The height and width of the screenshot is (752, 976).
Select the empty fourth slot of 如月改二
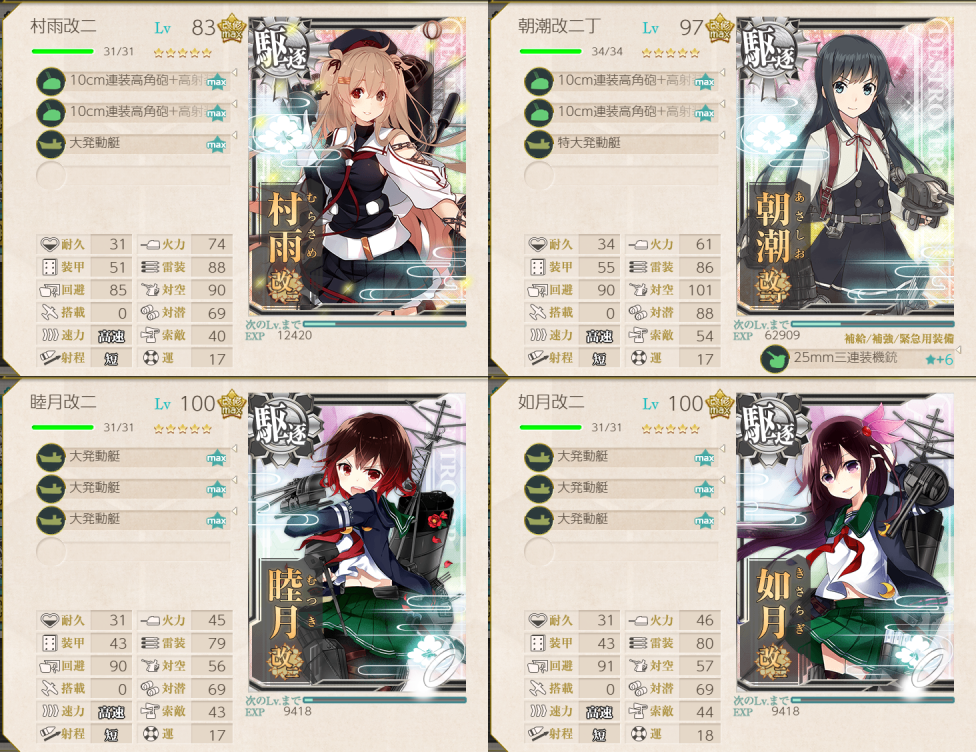click(x=621, y=551)
